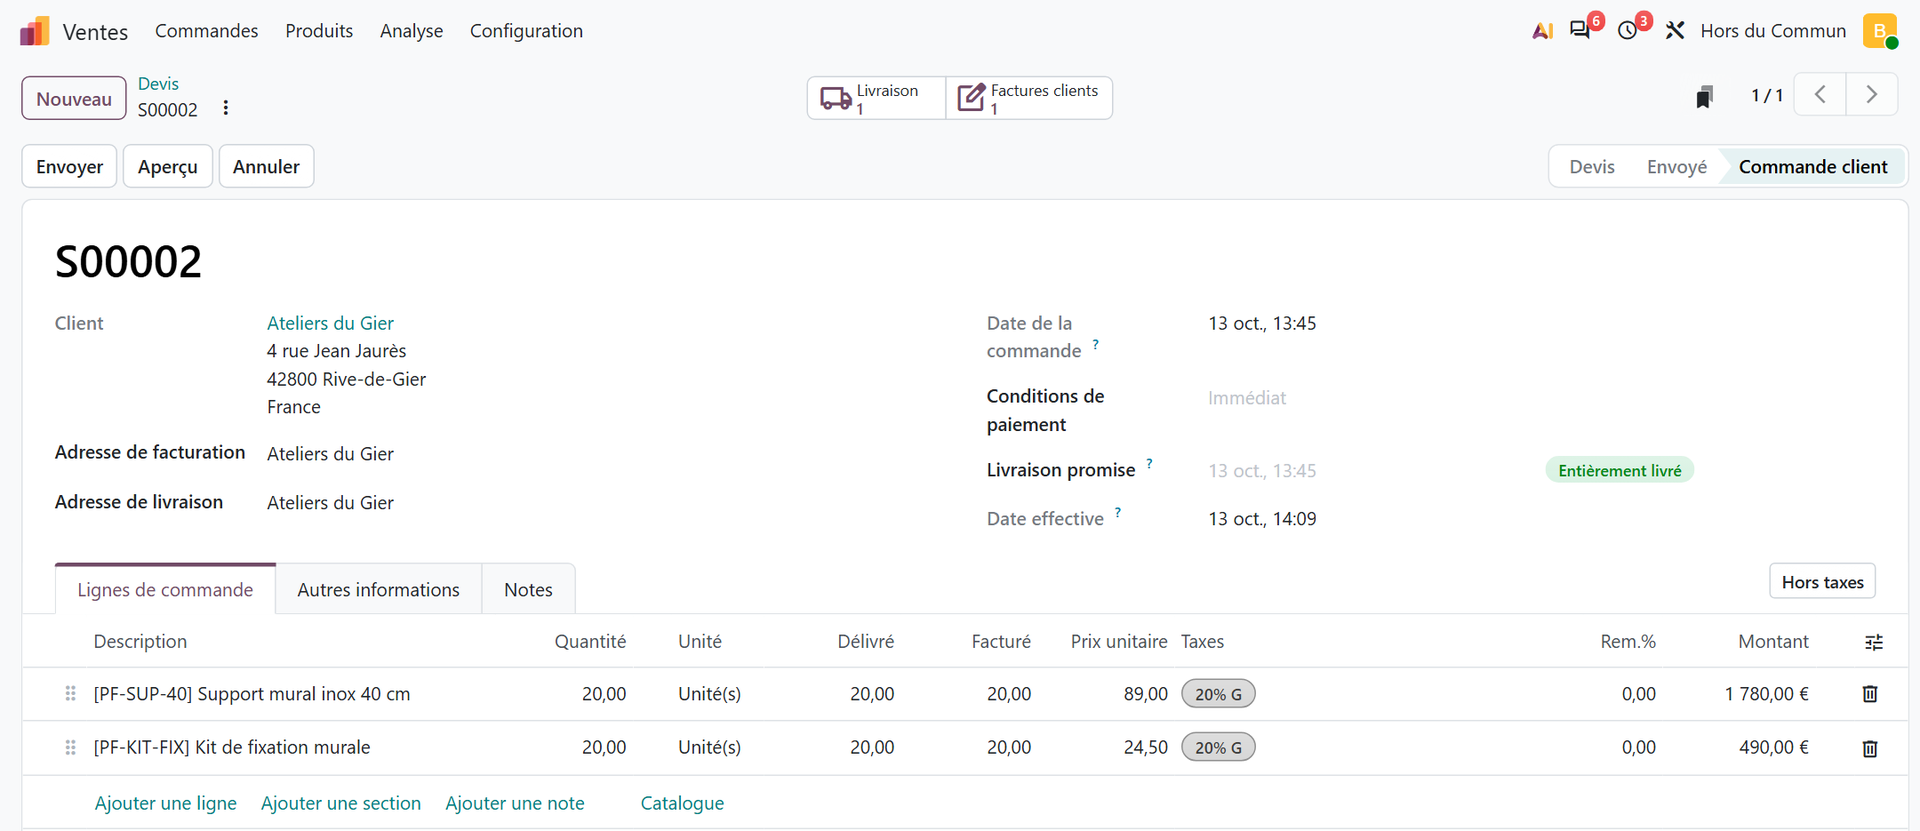Select the Lignes de commande tab
The height and width of the screenshot is (831, 1920).
tap(165, 590)
